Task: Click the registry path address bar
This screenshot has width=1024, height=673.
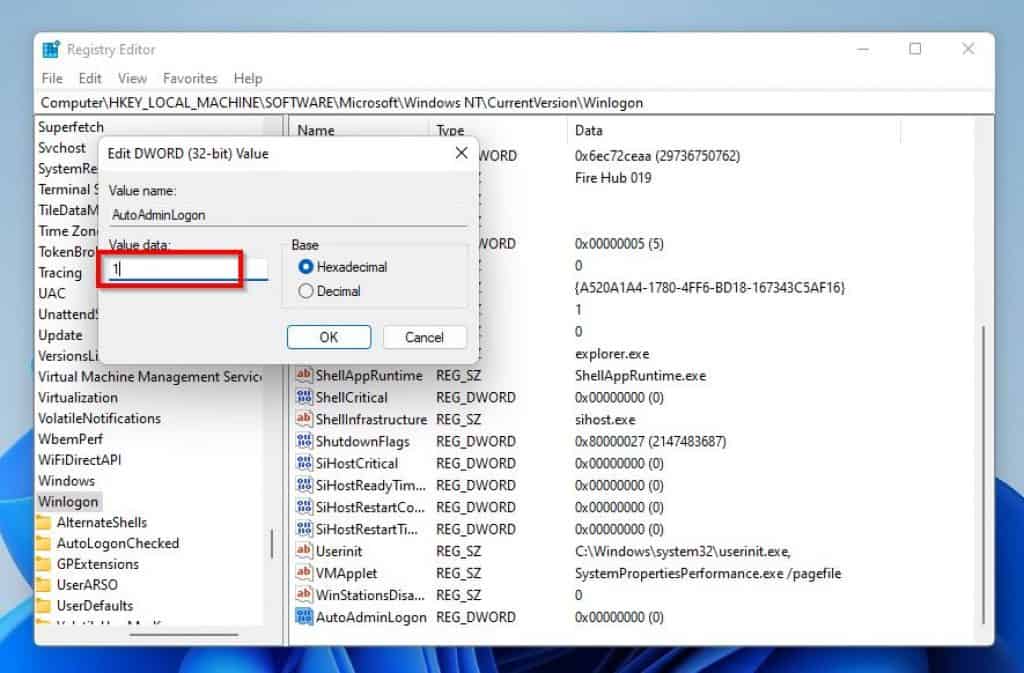Action: tap(515, 102)
